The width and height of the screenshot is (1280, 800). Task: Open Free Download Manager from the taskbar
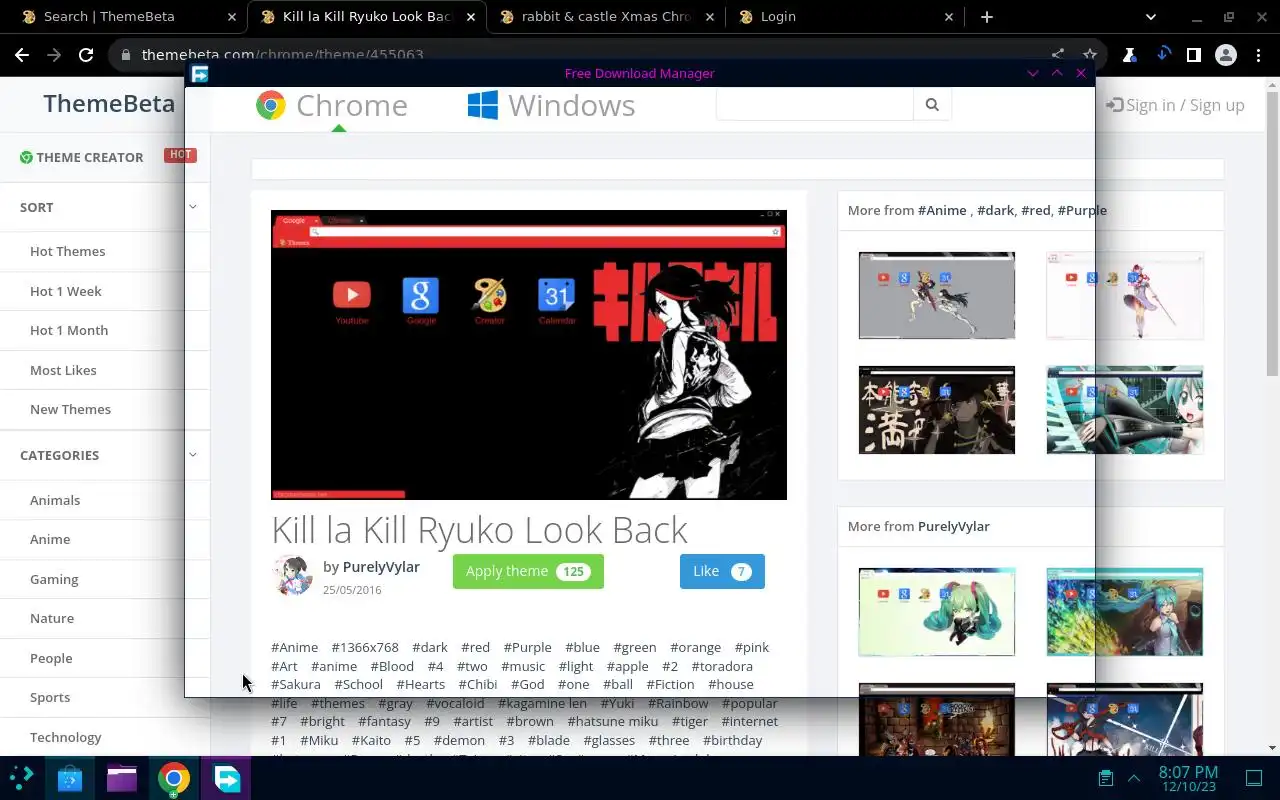(x=227, y=778)
